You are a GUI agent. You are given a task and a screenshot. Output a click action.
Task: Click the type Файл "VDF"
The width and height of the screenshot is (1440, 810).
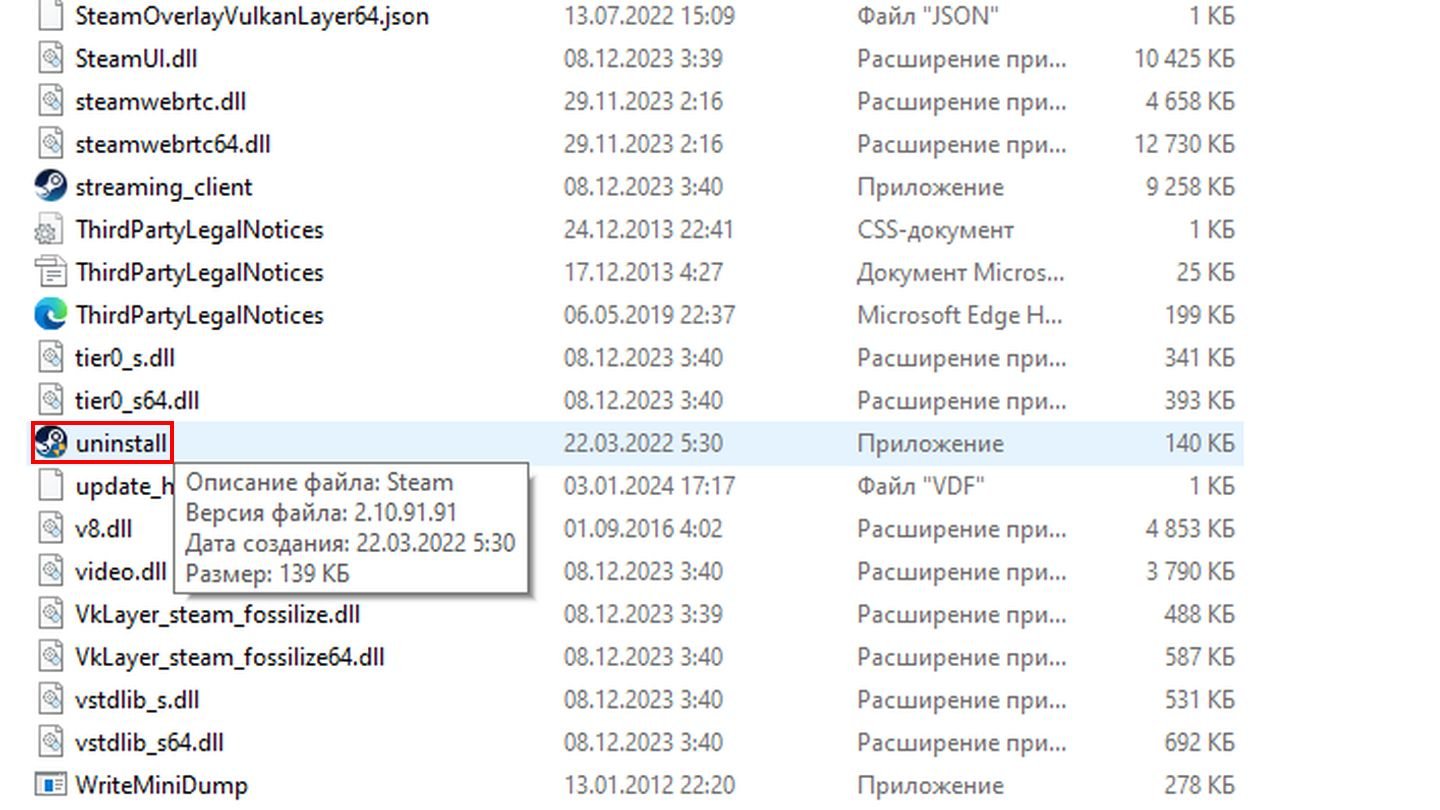pyautogui.click(x=921, y=486)
